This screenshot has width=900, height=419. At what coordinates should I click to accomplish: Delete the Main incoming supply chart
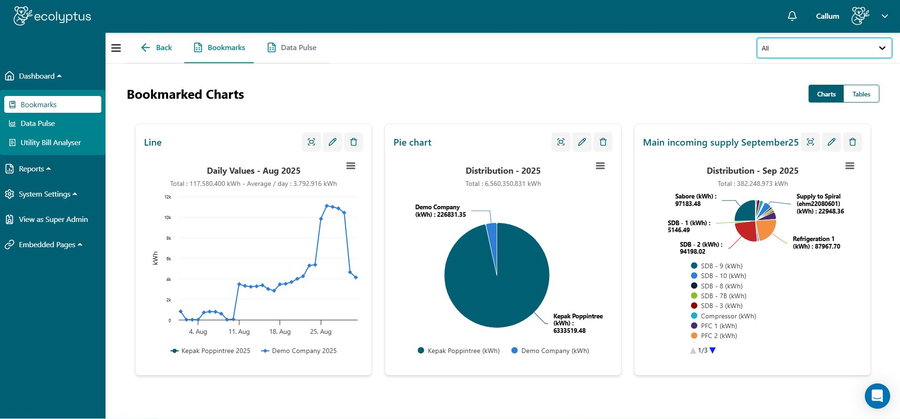tap(852, 142)
